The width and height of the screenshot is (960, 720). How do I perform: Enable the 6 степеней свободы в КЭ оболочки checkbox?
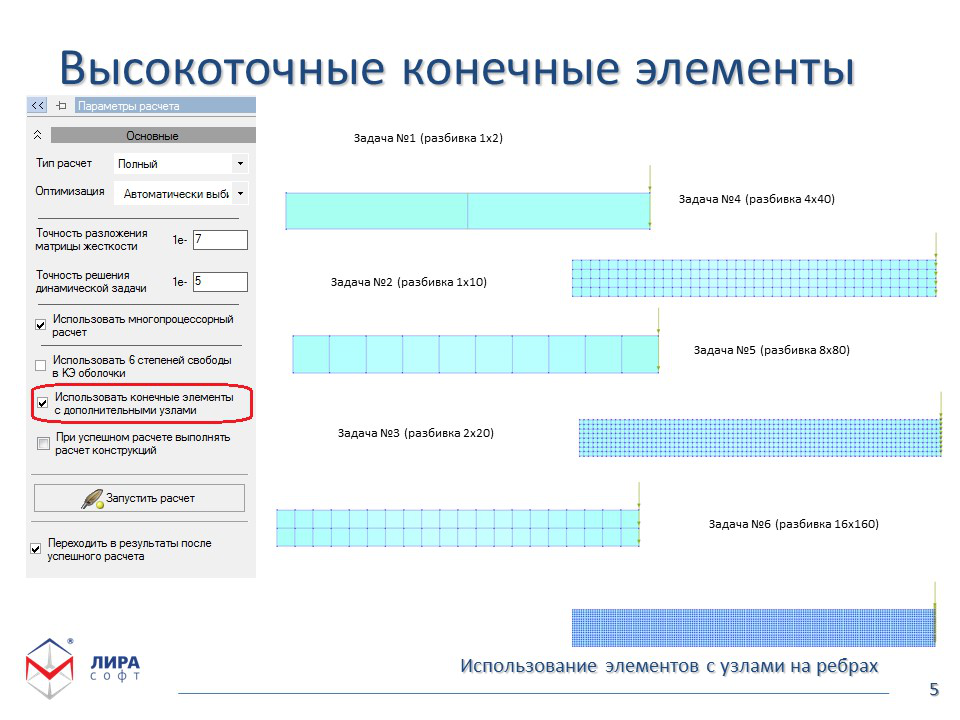(x=40, y=366)
